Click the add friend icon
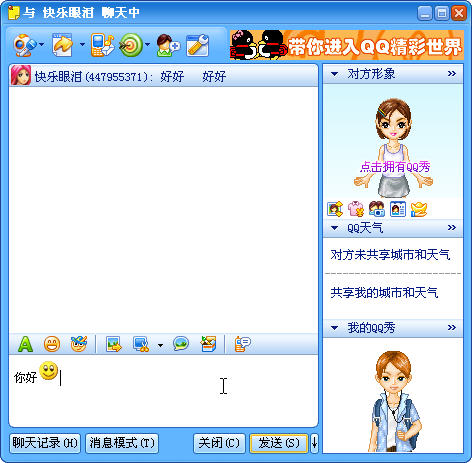Viewport: 472px width, 463px height. [168, 45]
